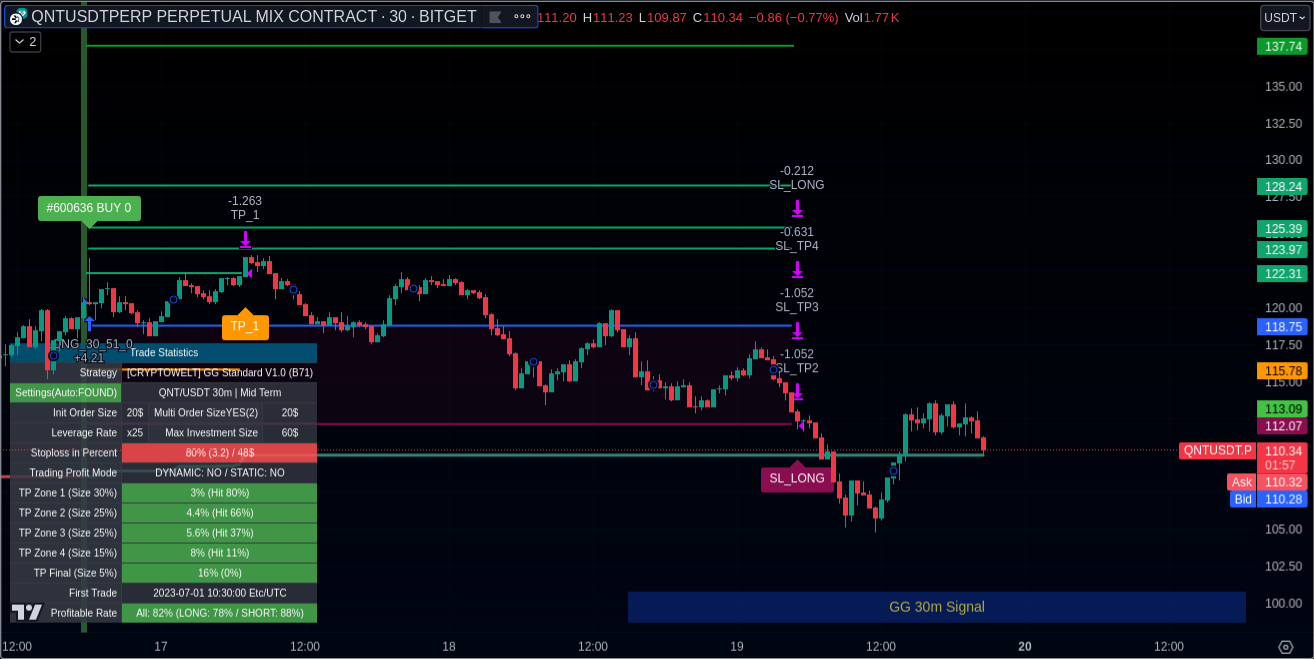This screenshot has width=1314, height=659.
Task: Expand the collapsed indicators legend showing 2
Action: click(x=25, y=42)
